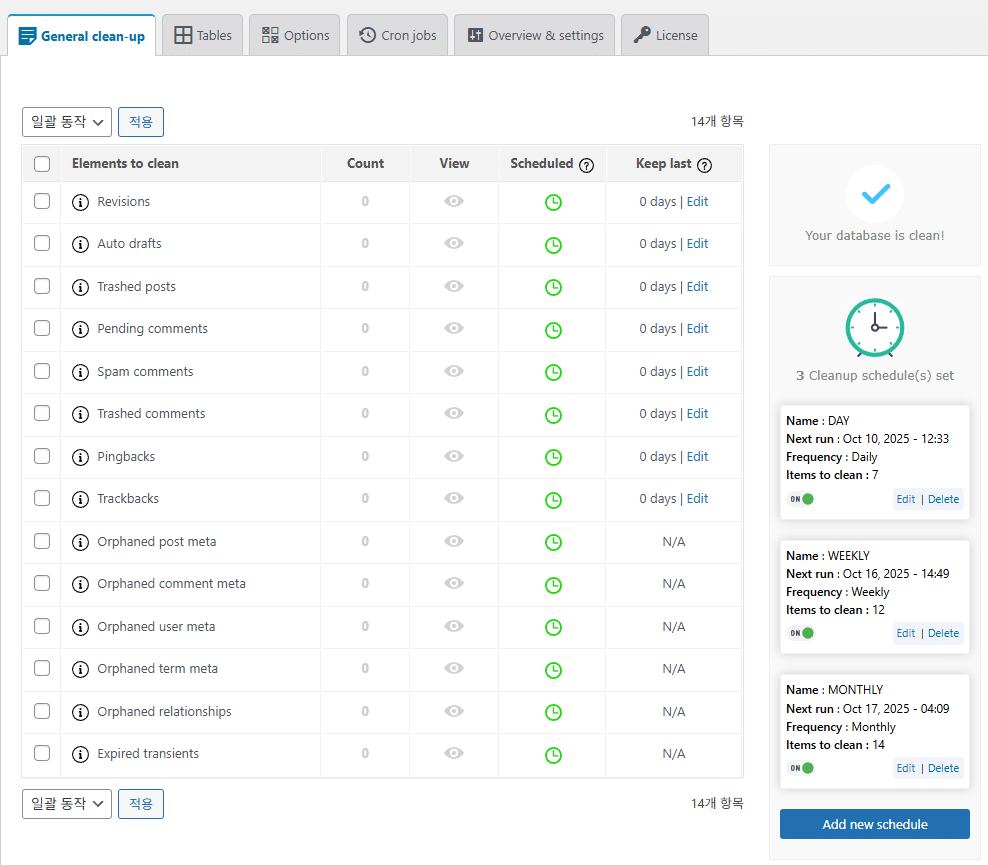The width and height of the screenshot is (988, 865).
Task: Click the help icon next to Scheduled header
Action: 587,165
